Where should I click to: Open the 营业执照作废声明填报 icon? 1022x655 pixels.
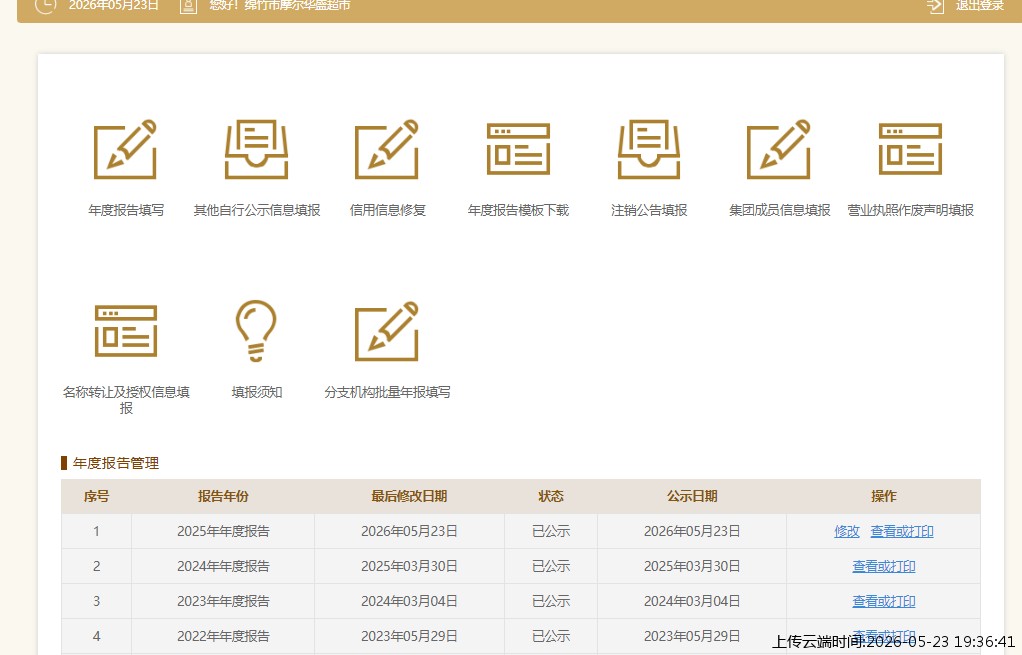pyautogui.click(x=910, y=149)
